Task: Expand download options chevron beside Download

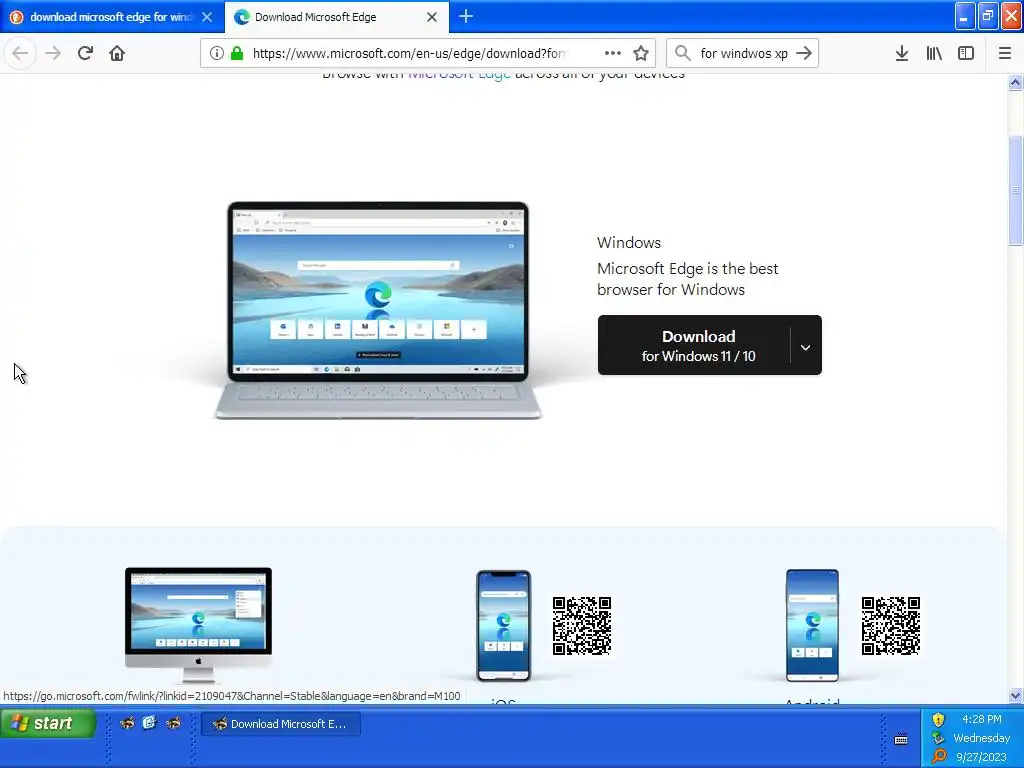Action: [x=806, y=347]
